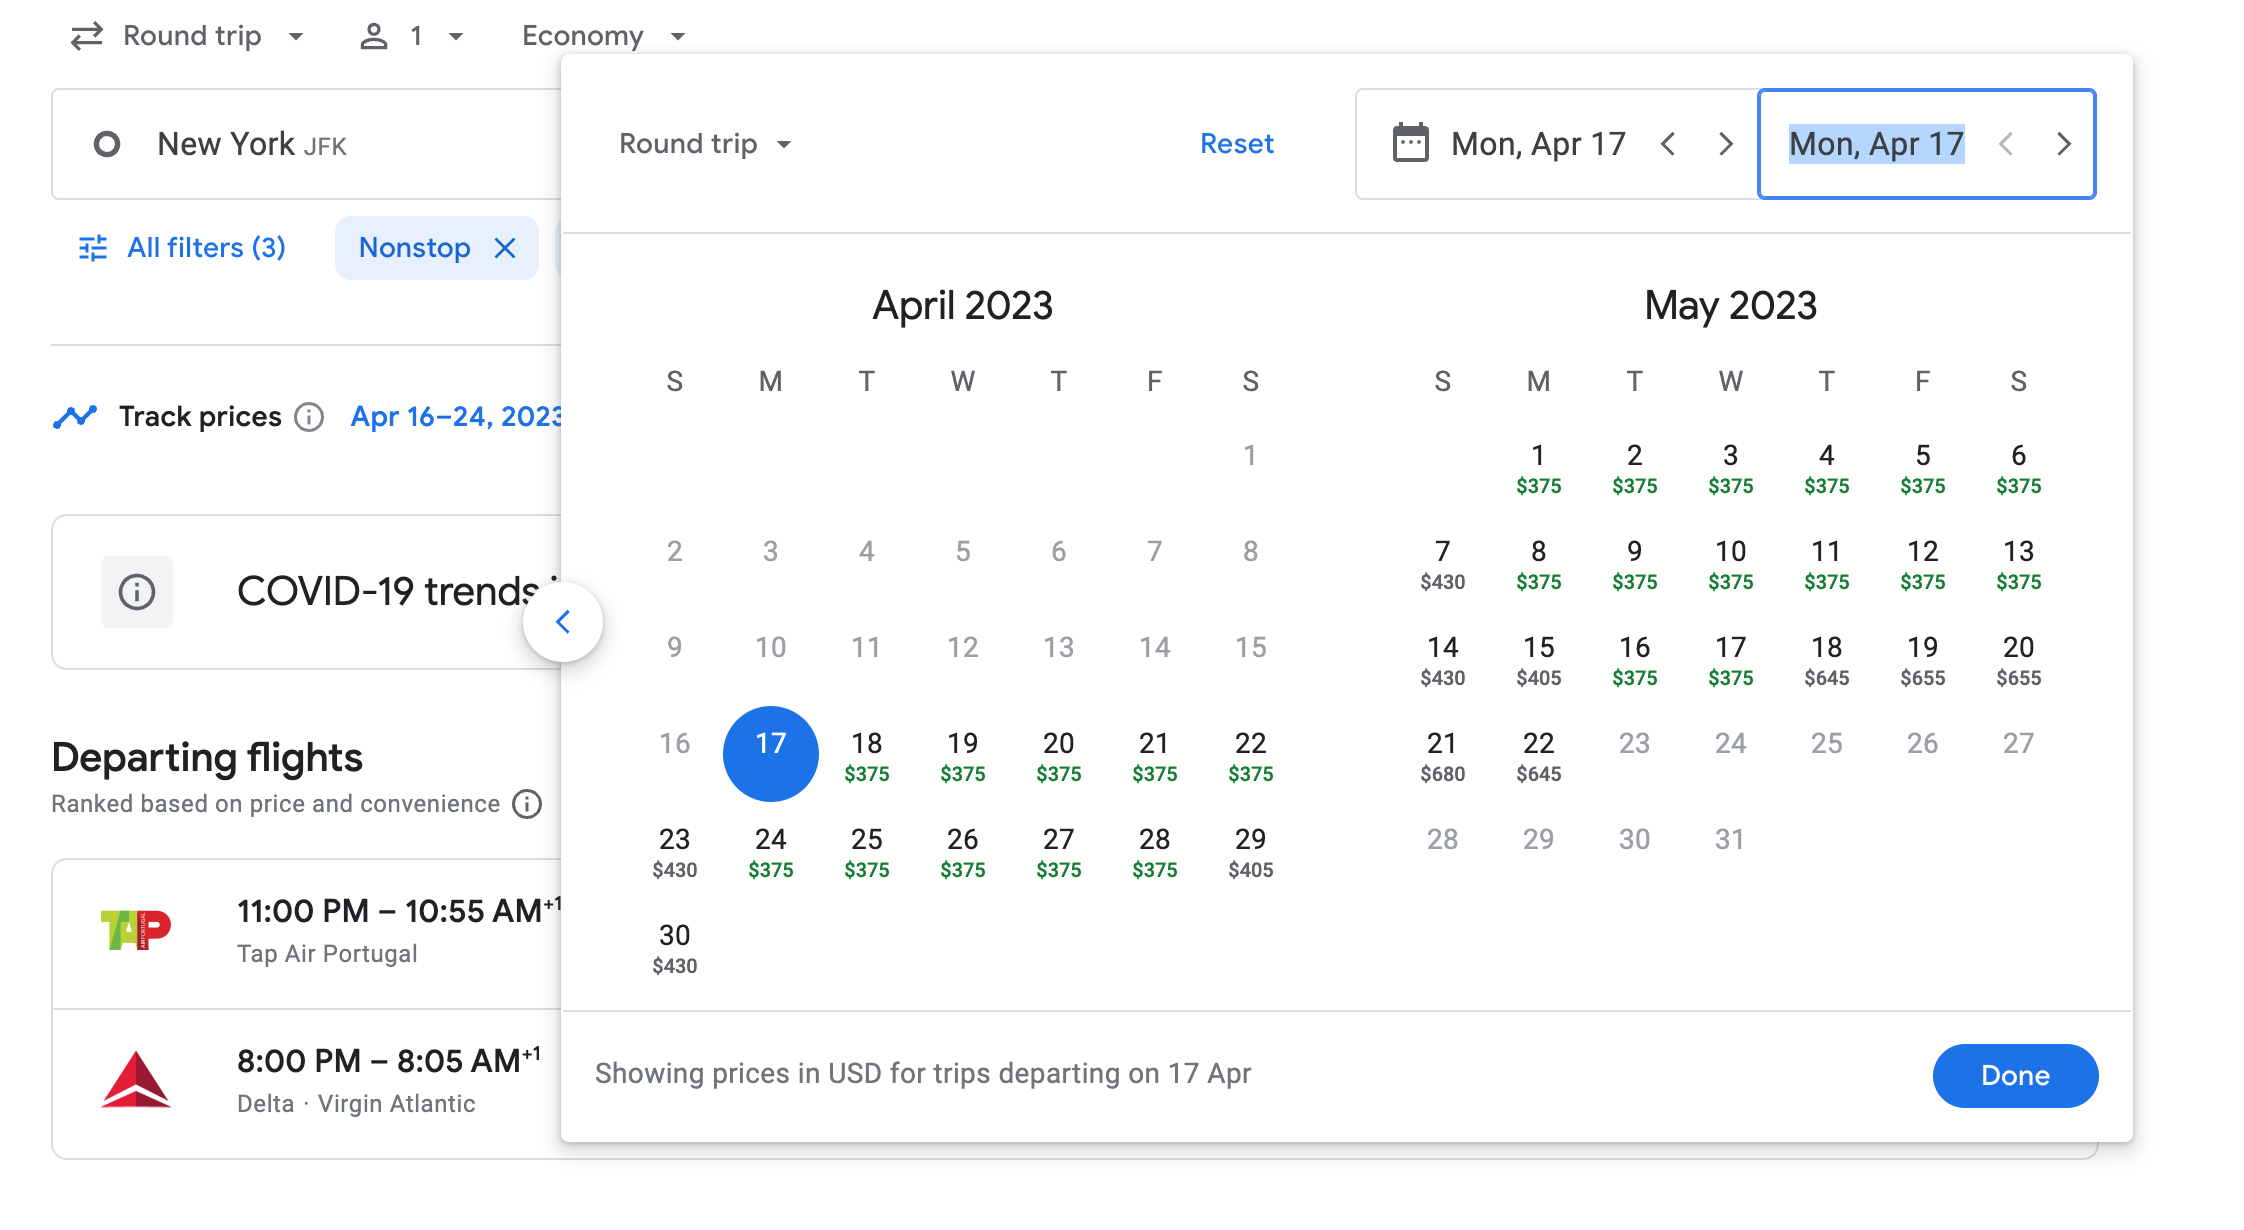Image resolution: width=2244 pixels, height=1230 pixels.
Task: Go to previous departure day arrow
Action: coord(1668,144)
